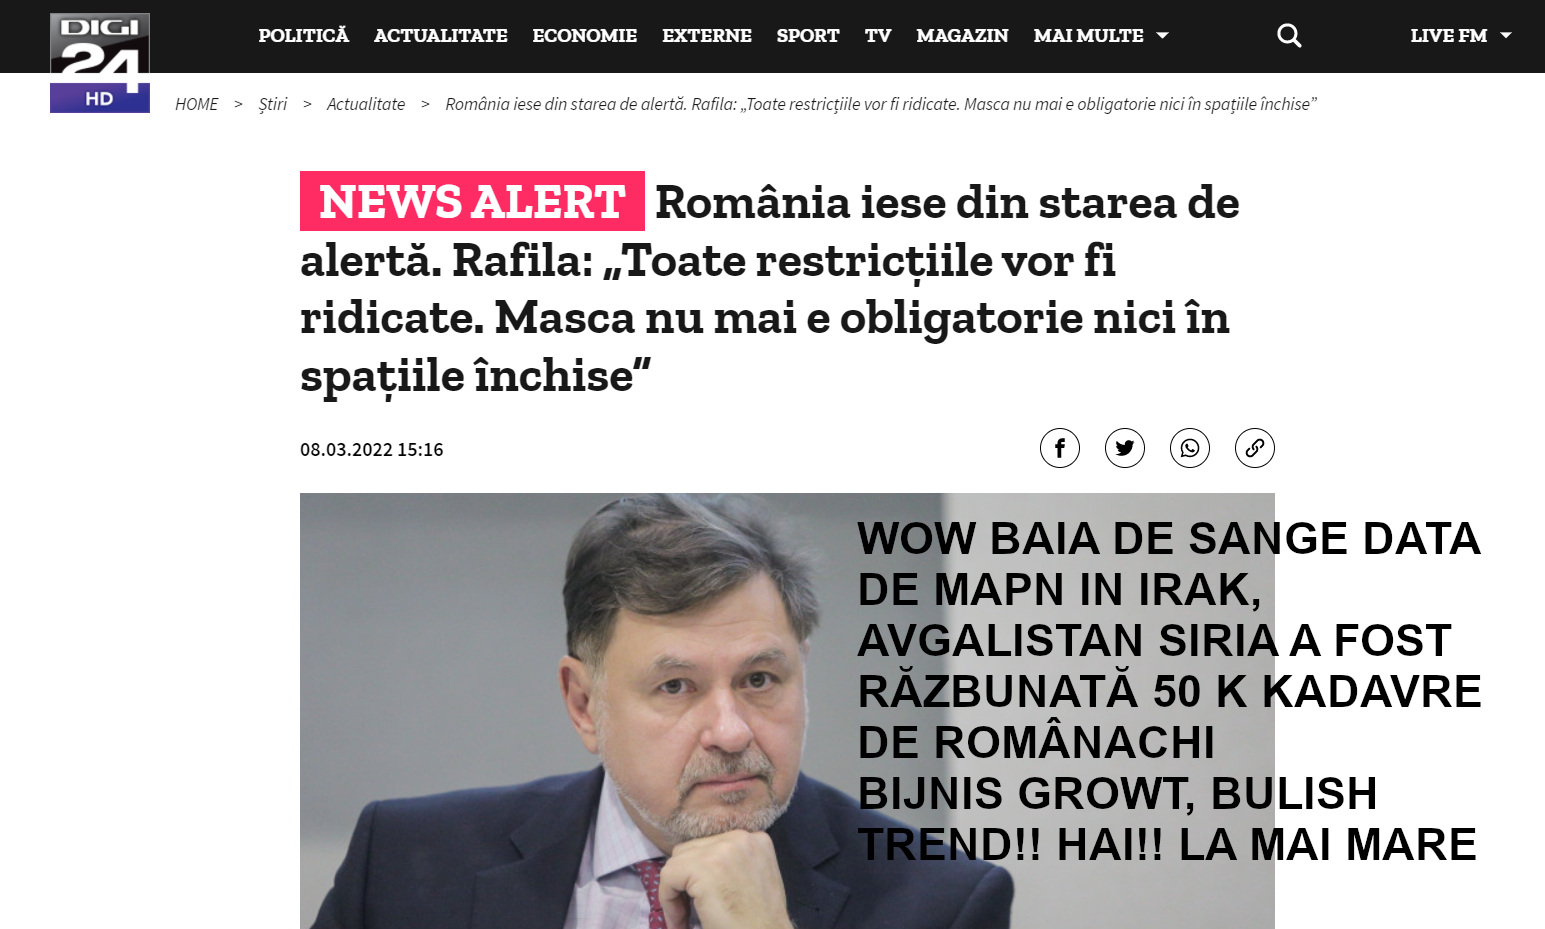Go to Economie section

click(x=585, y=36)
